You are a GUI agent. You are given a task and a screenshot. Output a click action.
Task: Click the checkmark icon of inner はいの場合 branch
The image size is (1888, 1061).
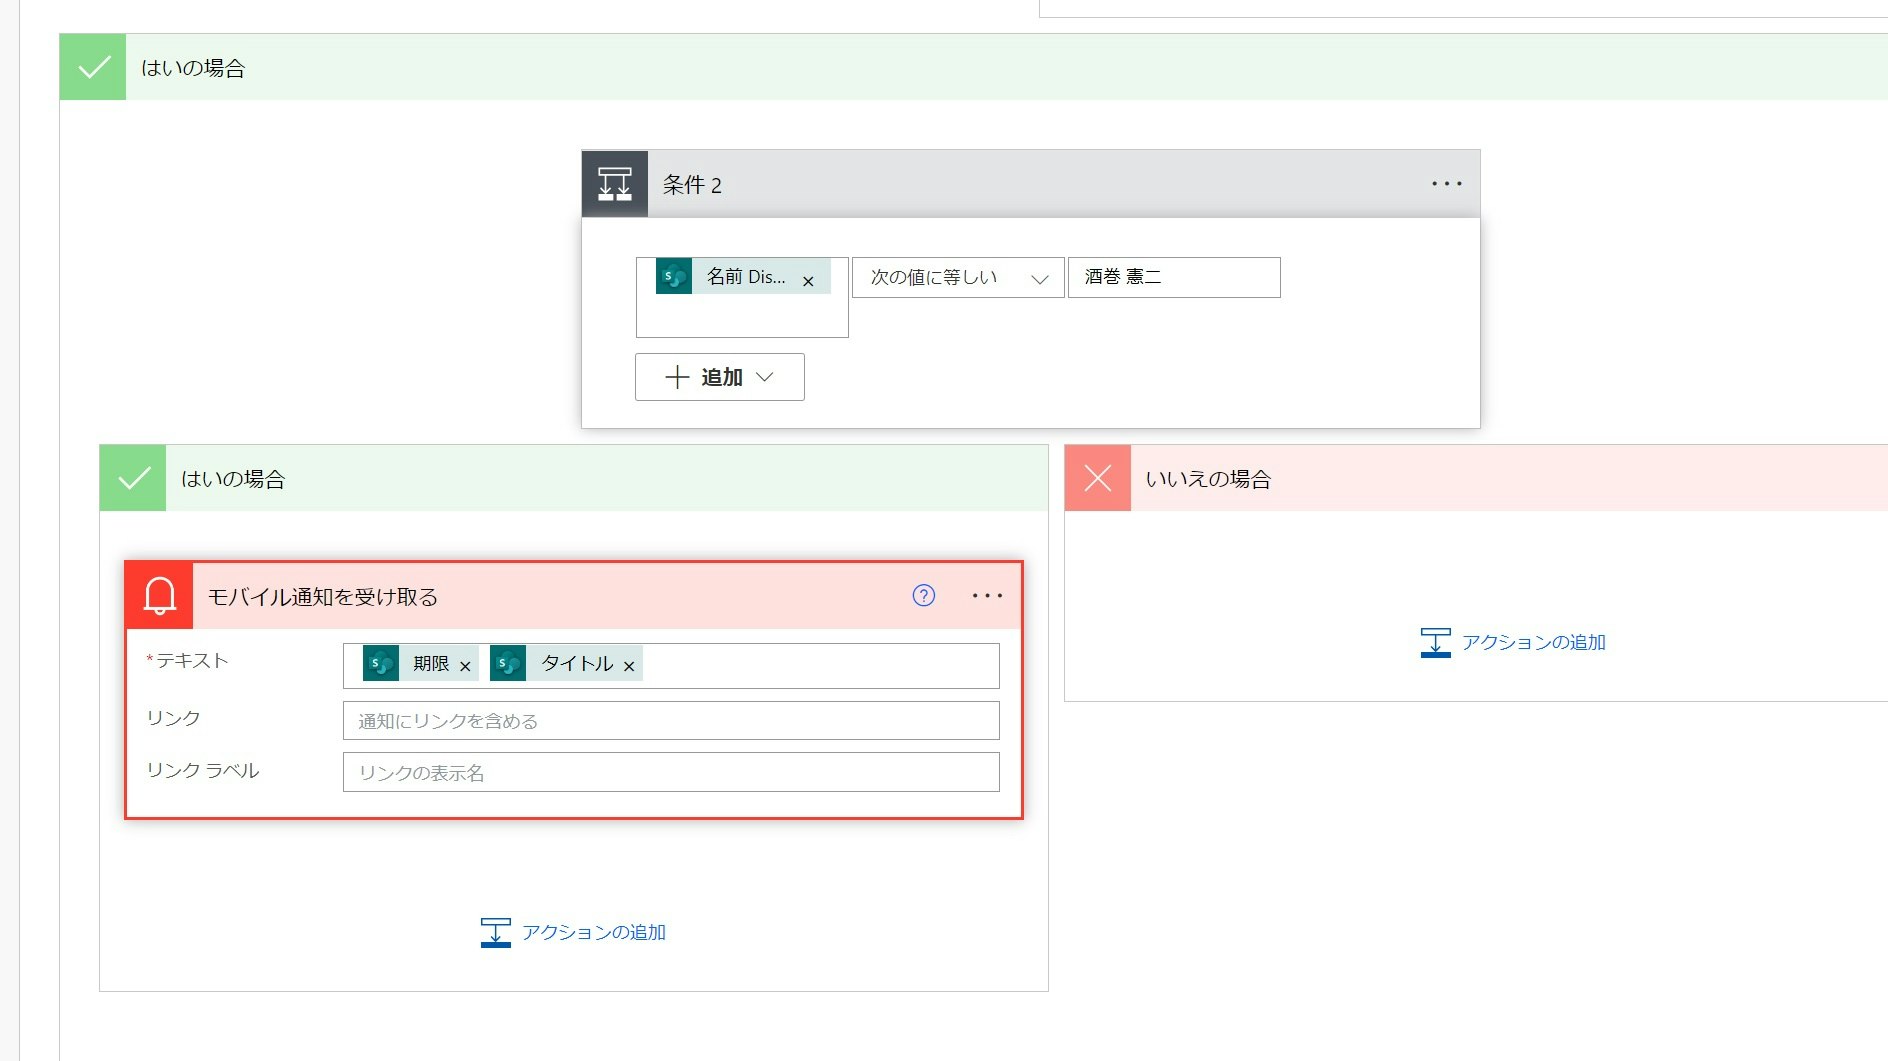tap(133, 478)
